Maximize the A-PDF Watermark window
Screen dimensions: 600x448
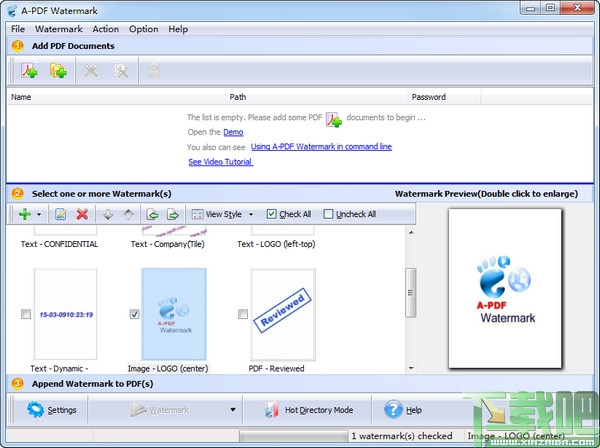(550, 8)
